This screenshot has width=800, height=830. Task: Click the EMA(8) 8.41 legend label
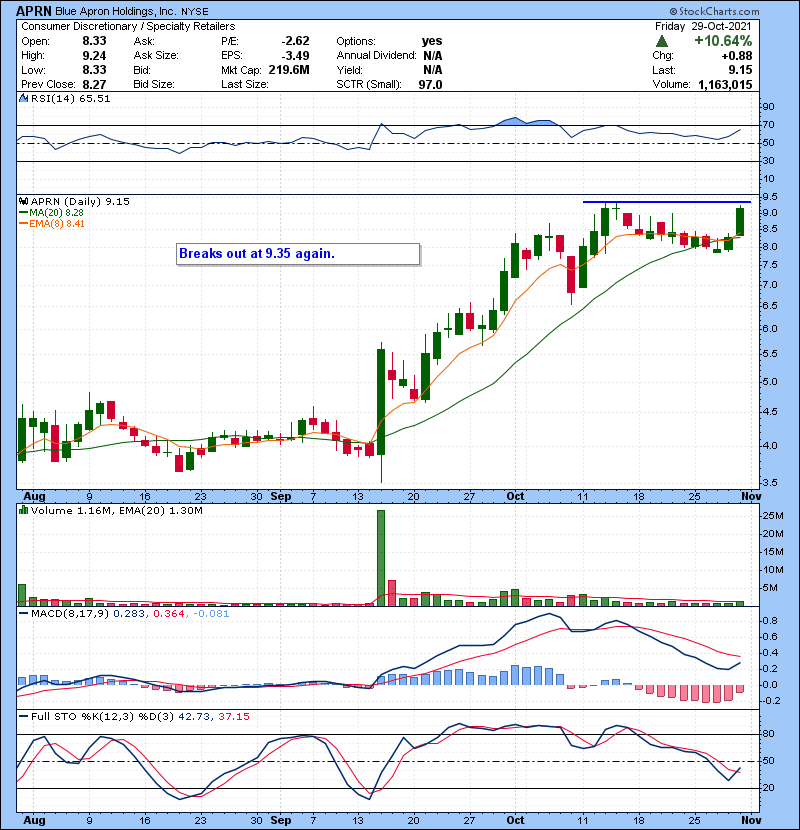57,224
